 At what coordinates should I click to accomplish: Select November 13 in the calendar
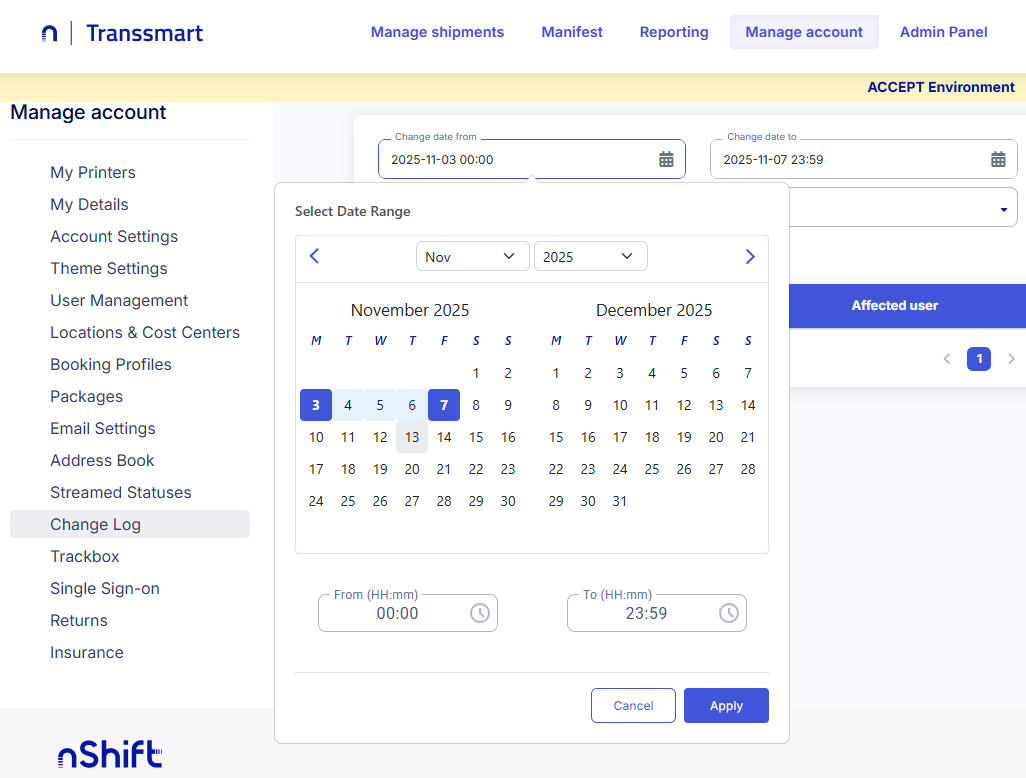(x=412, y=437)
